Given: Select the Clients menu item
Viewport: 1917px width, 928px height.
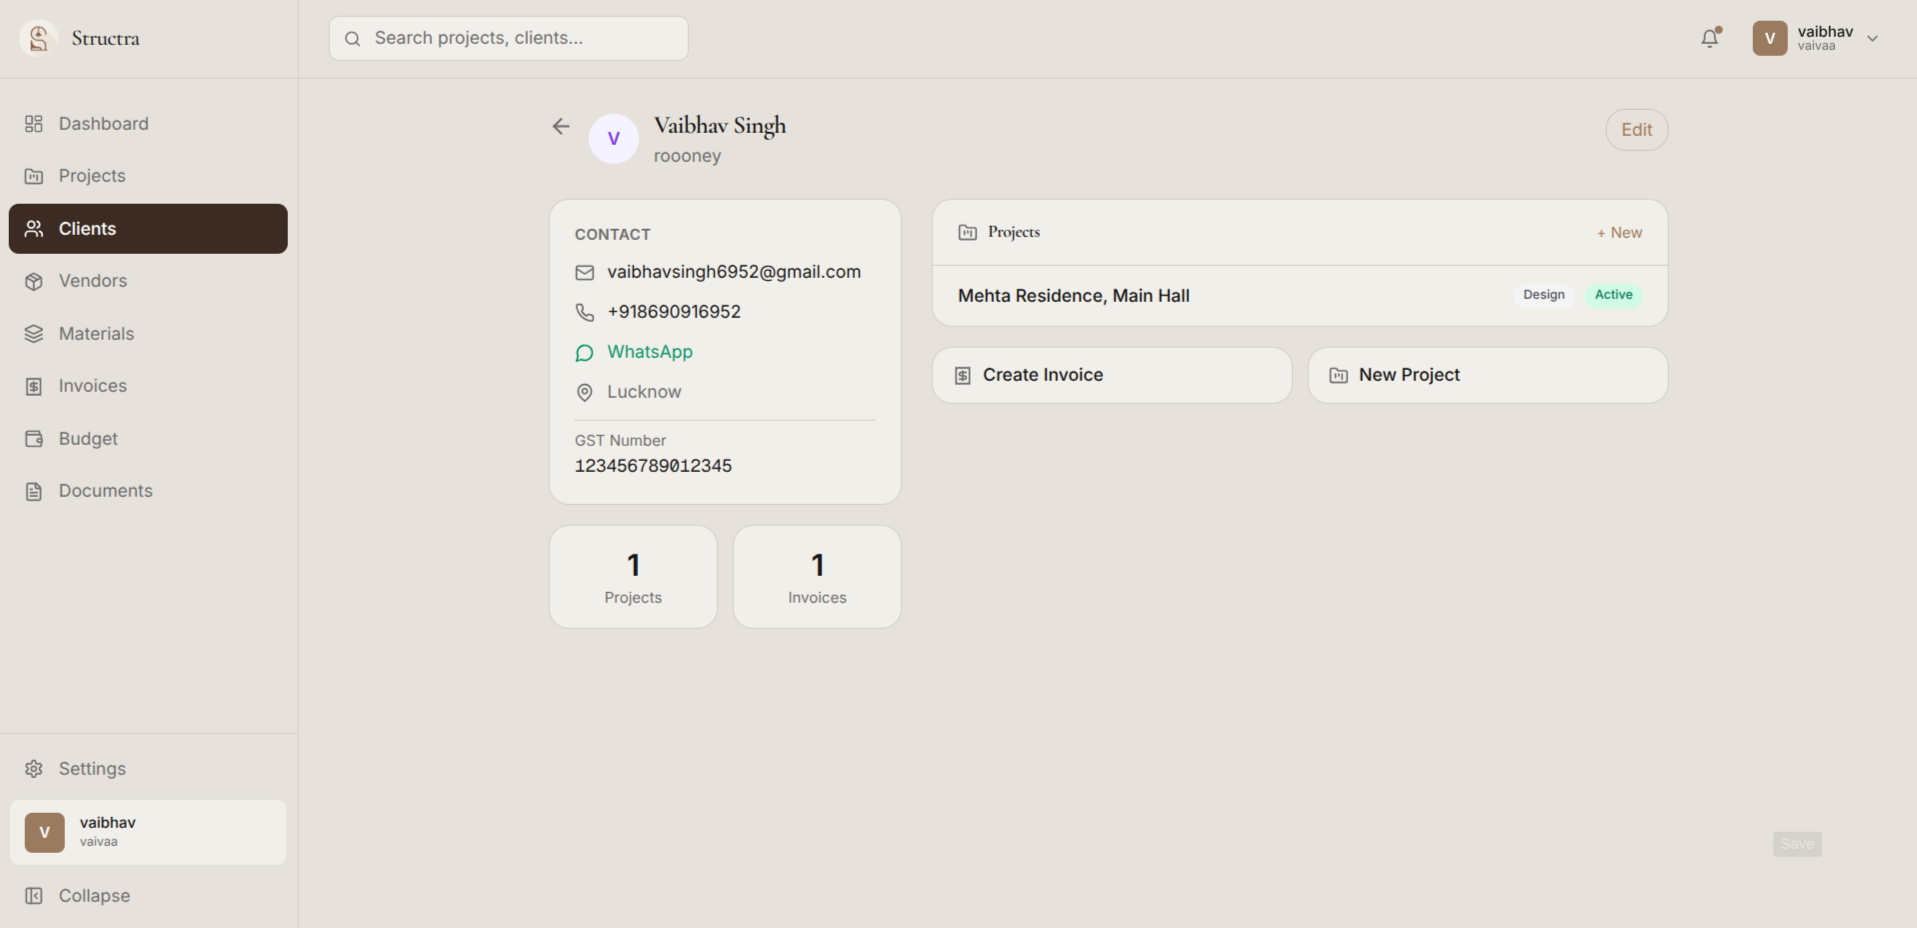Looking at the screenshot, I should click(148, 229).
